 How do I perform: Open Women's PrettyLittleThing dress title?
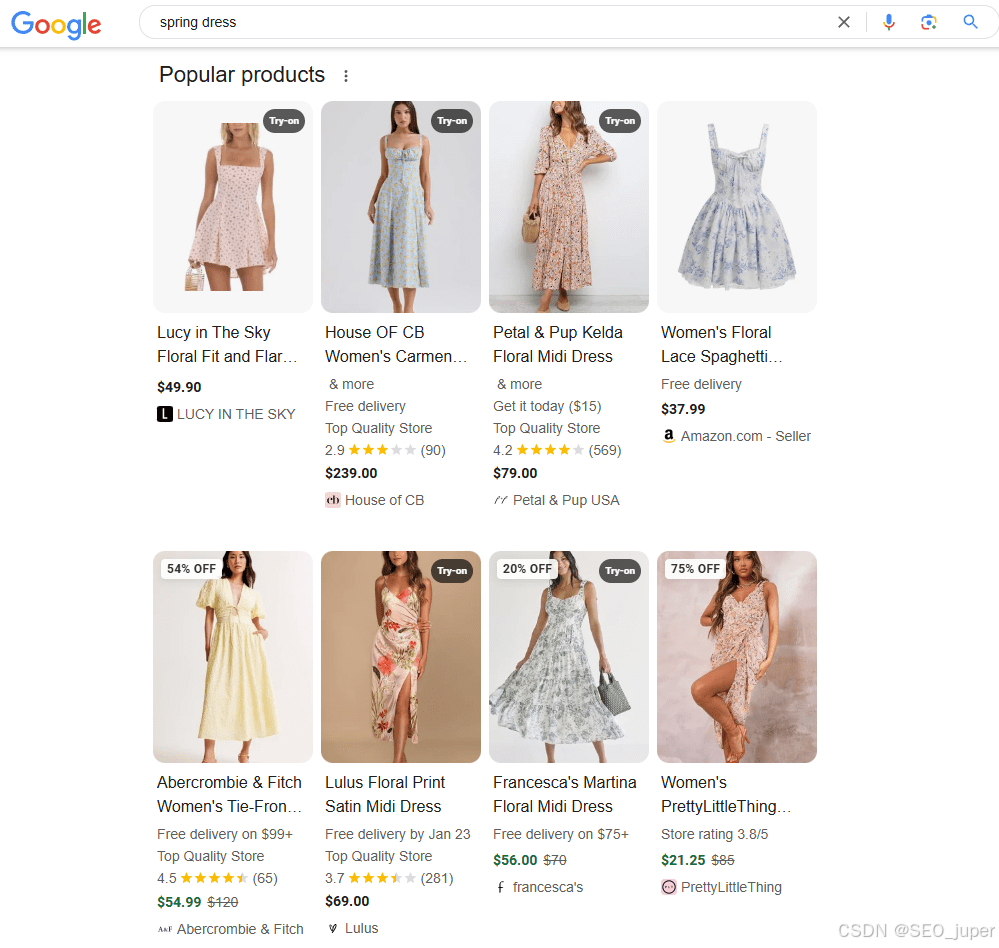click(x=726, y=794)
